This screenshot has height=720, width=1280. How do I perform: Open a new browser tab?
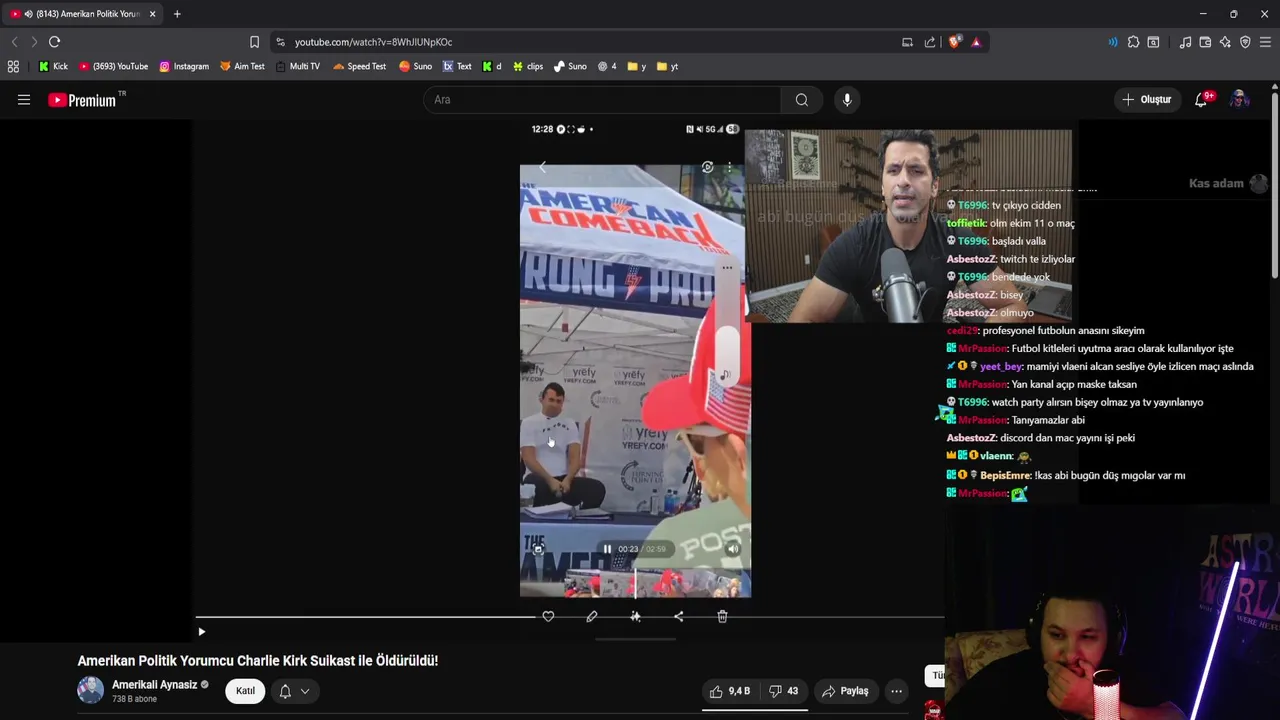click(177, 14)
